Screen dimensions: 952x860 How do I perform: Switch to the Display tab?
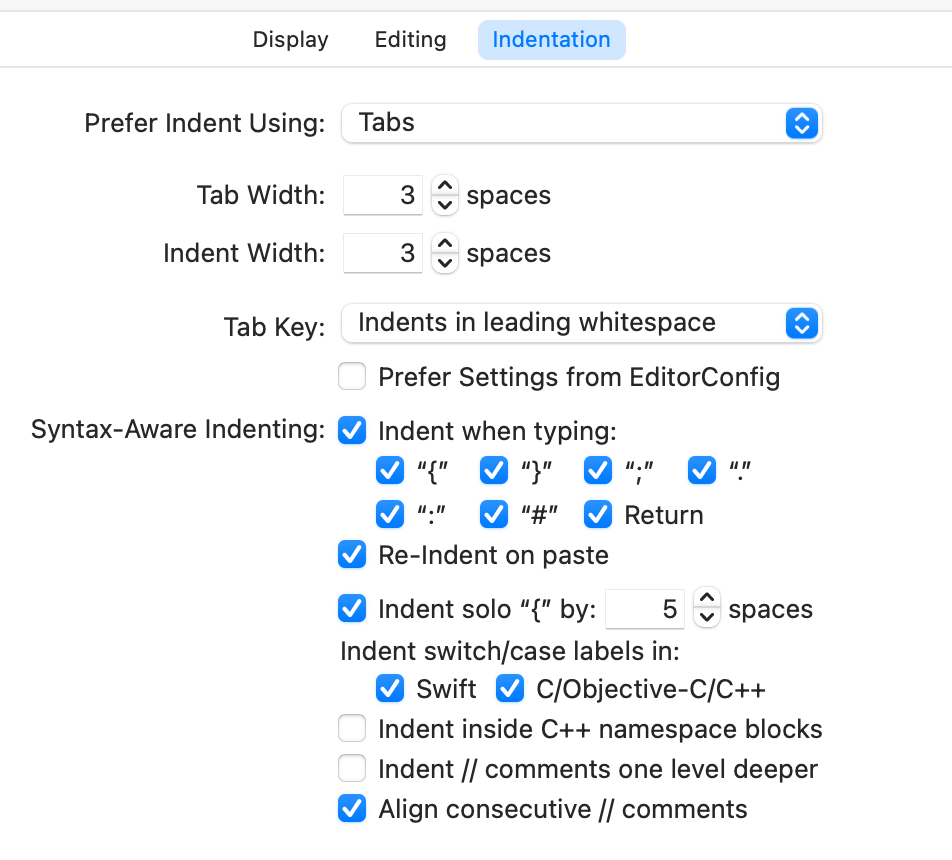click(290, 40)
